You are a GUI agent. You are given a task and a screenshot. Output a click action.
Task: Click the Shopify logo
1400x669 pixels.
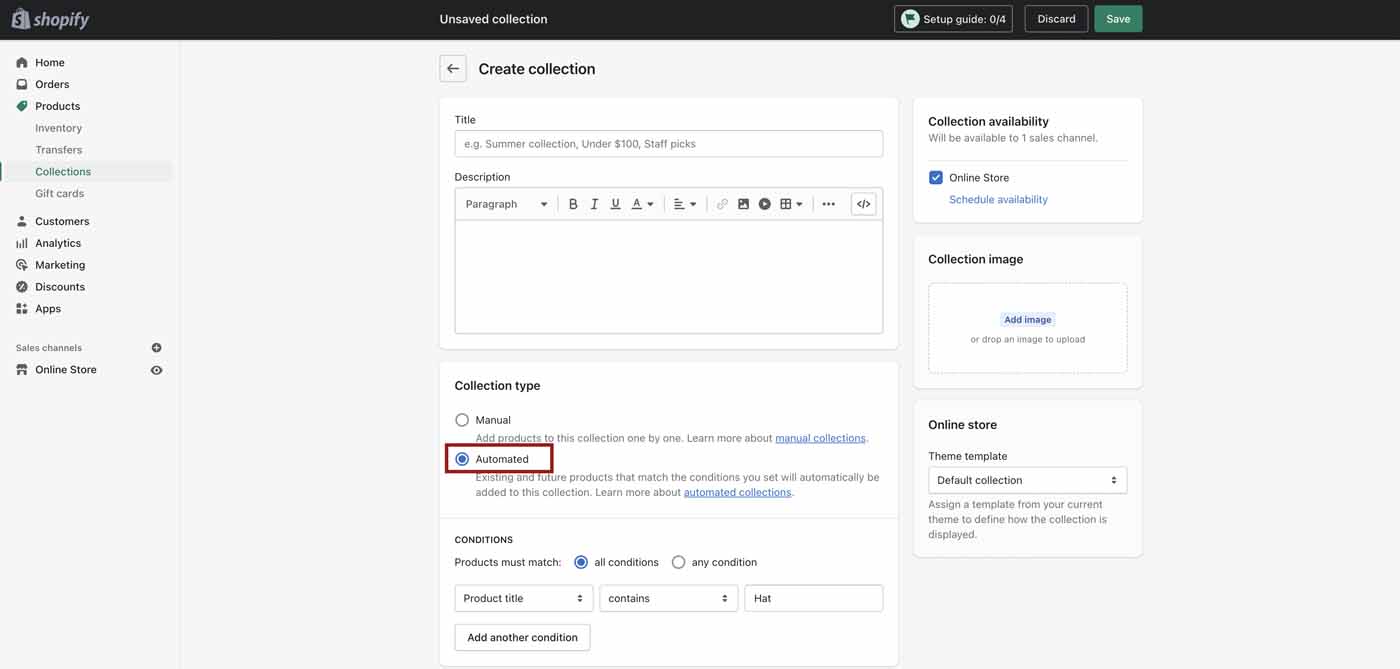(50, 19)
